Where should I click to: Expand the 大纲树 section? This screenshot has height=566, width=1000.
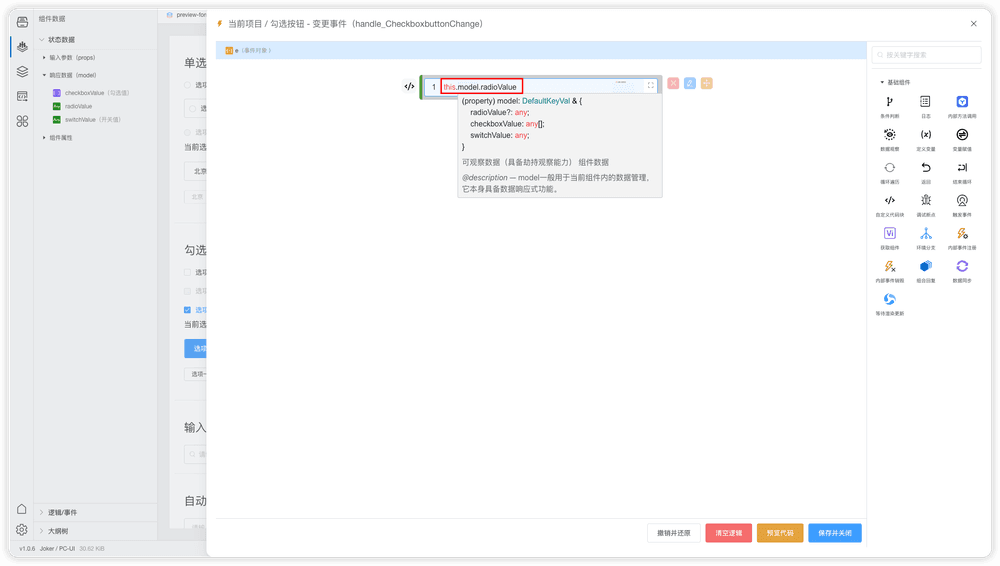[42, 531]
